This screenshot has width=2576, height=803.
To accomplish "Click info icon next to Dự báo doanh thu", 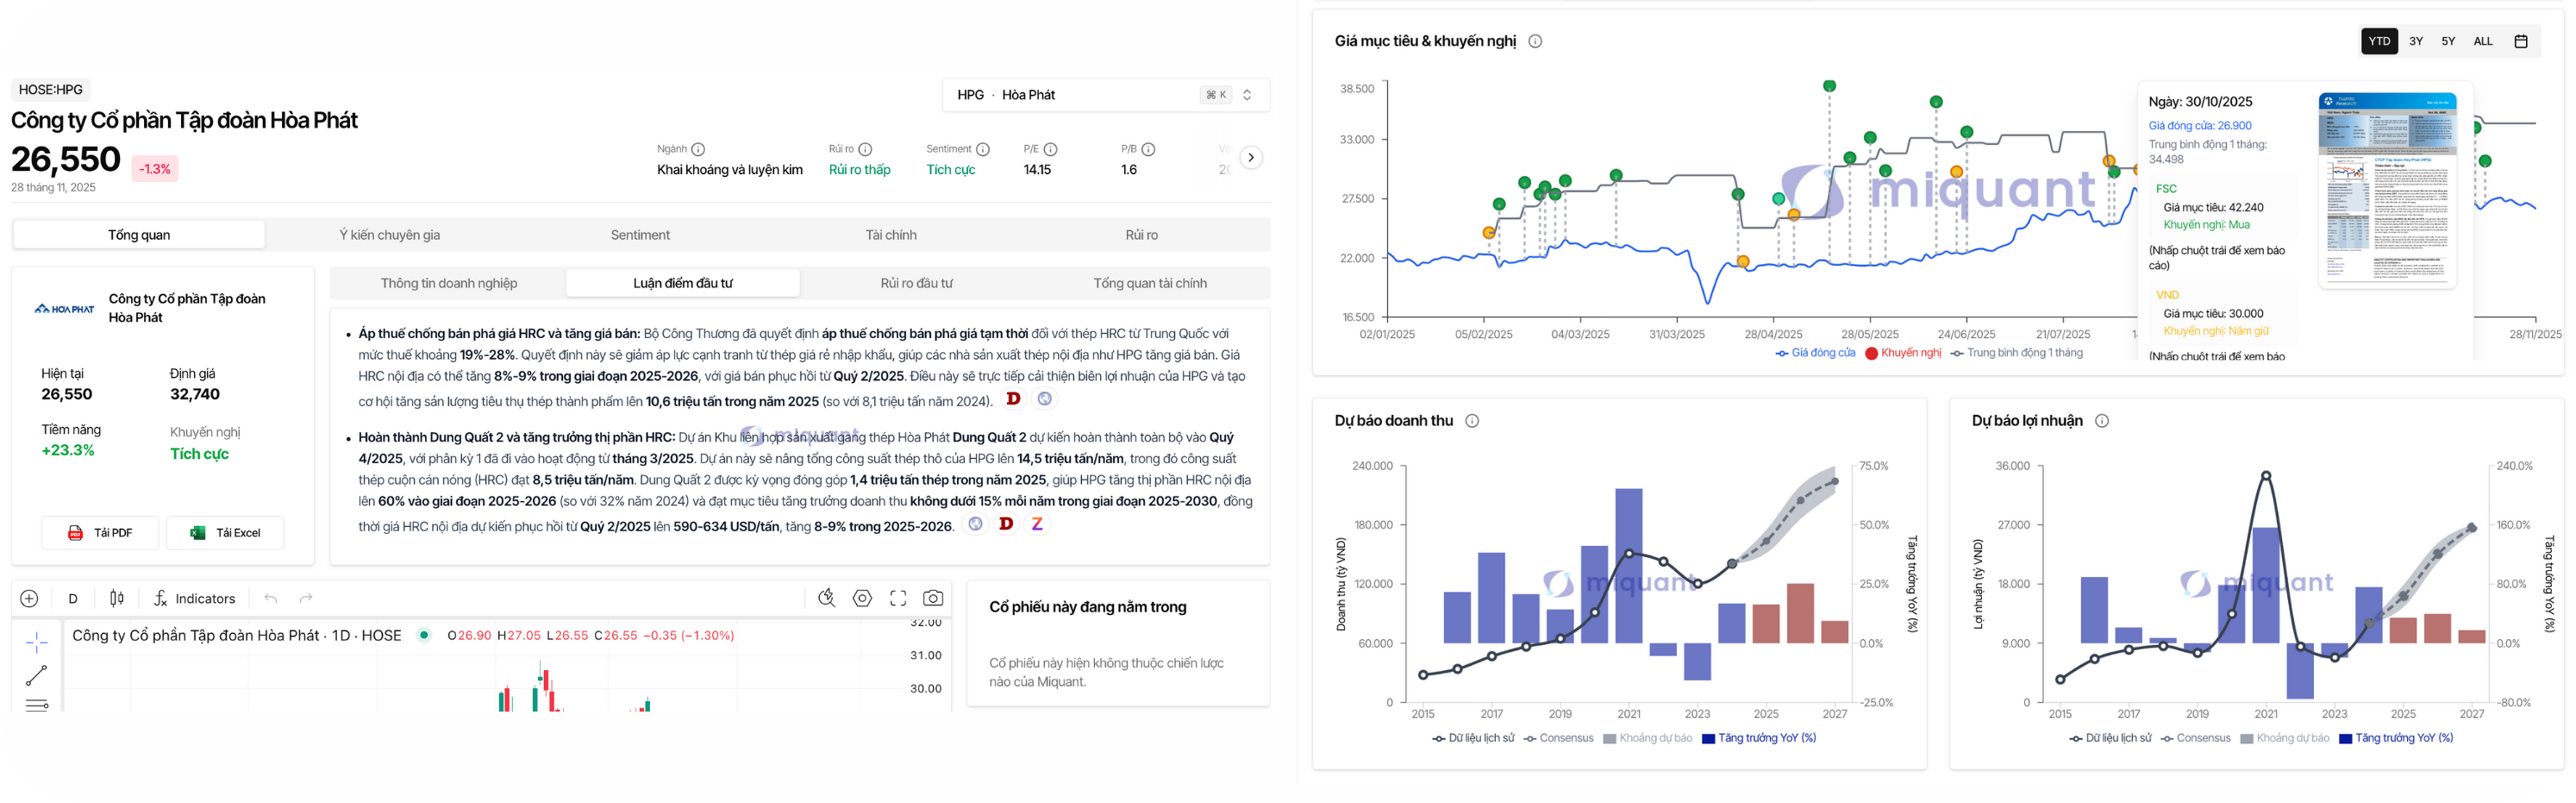I will pyautogui.click(x=1472, y=421).
